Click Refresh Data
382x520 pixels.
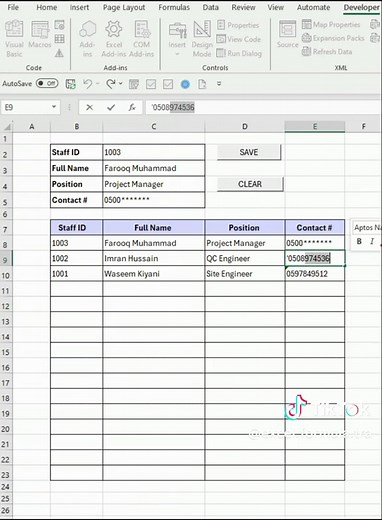point(327,52)
